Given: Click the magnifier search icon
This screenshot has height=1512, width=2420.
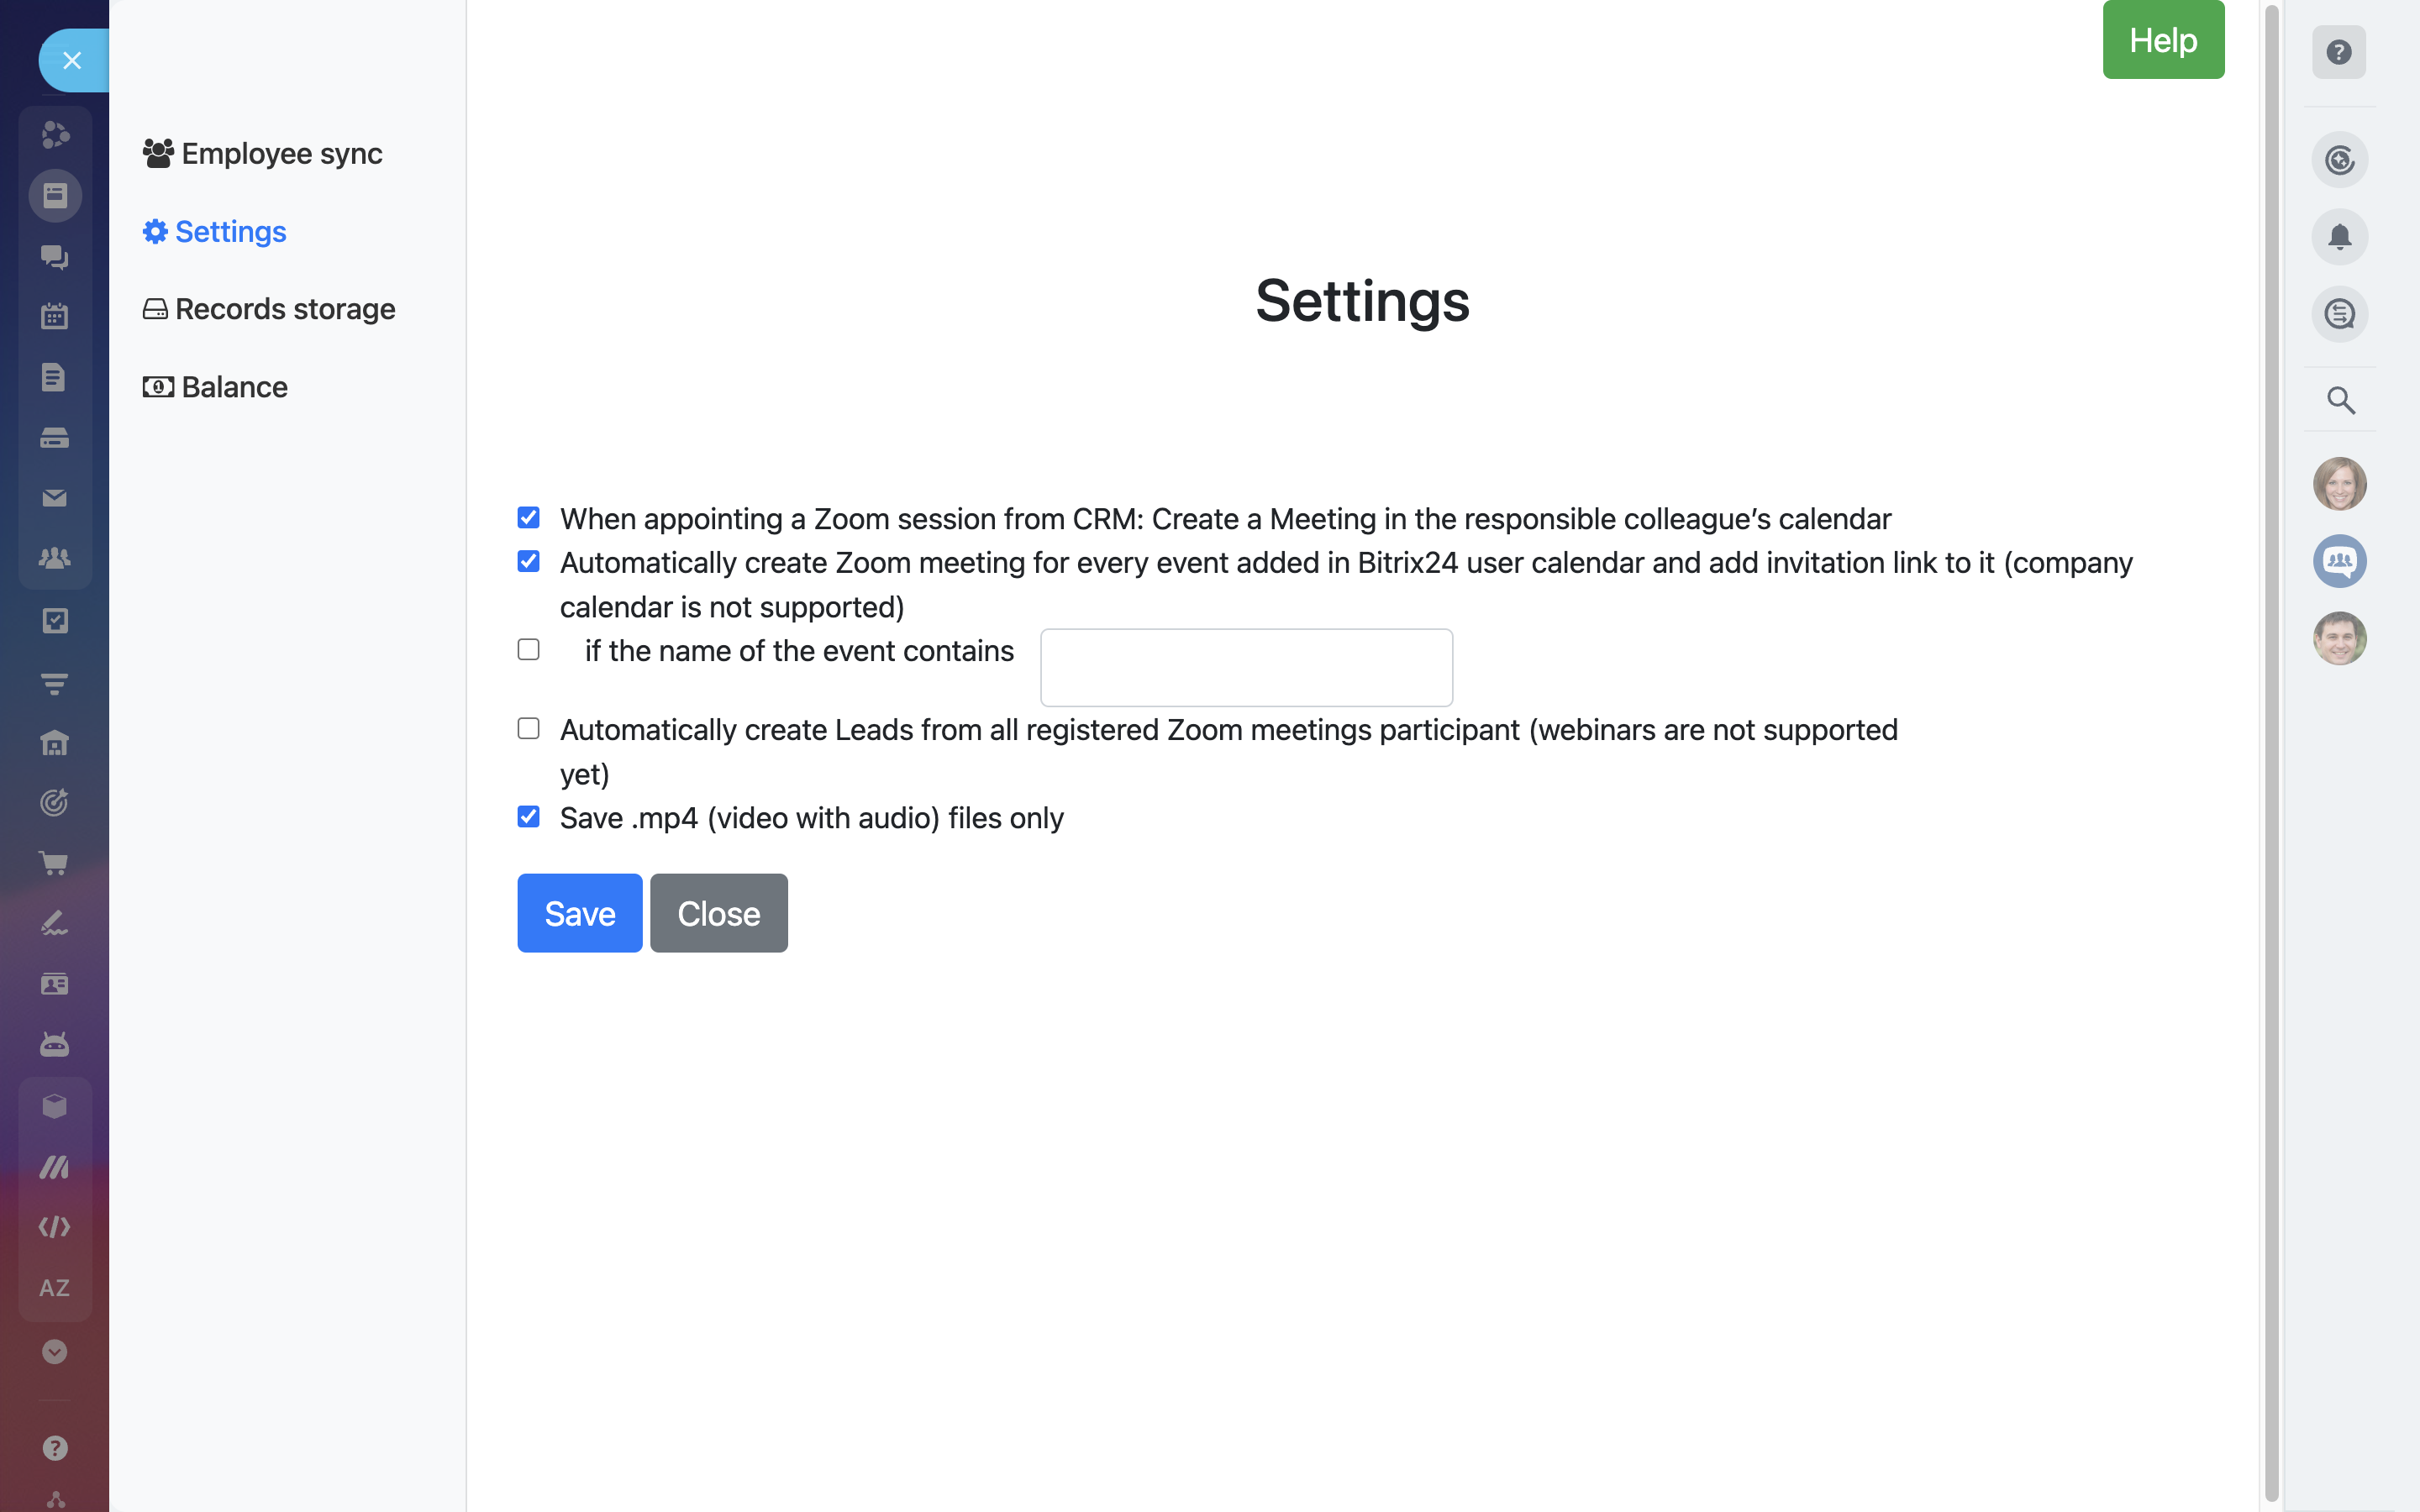Looking at the screenshot, I should tap(2340, 400).
